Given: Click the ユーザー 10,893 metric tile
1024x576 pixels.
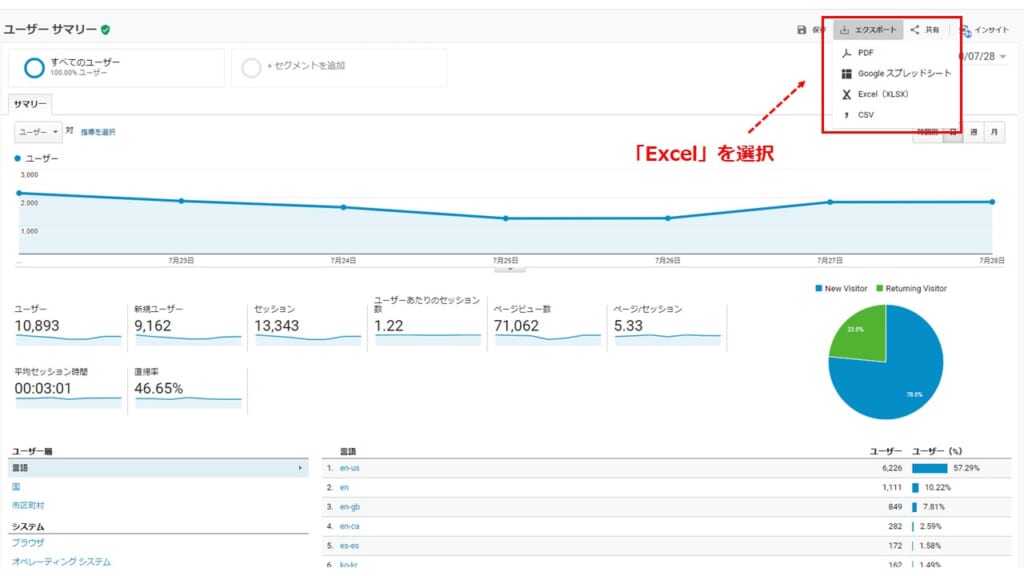Looking at the screenshot, I should (68, 325).
